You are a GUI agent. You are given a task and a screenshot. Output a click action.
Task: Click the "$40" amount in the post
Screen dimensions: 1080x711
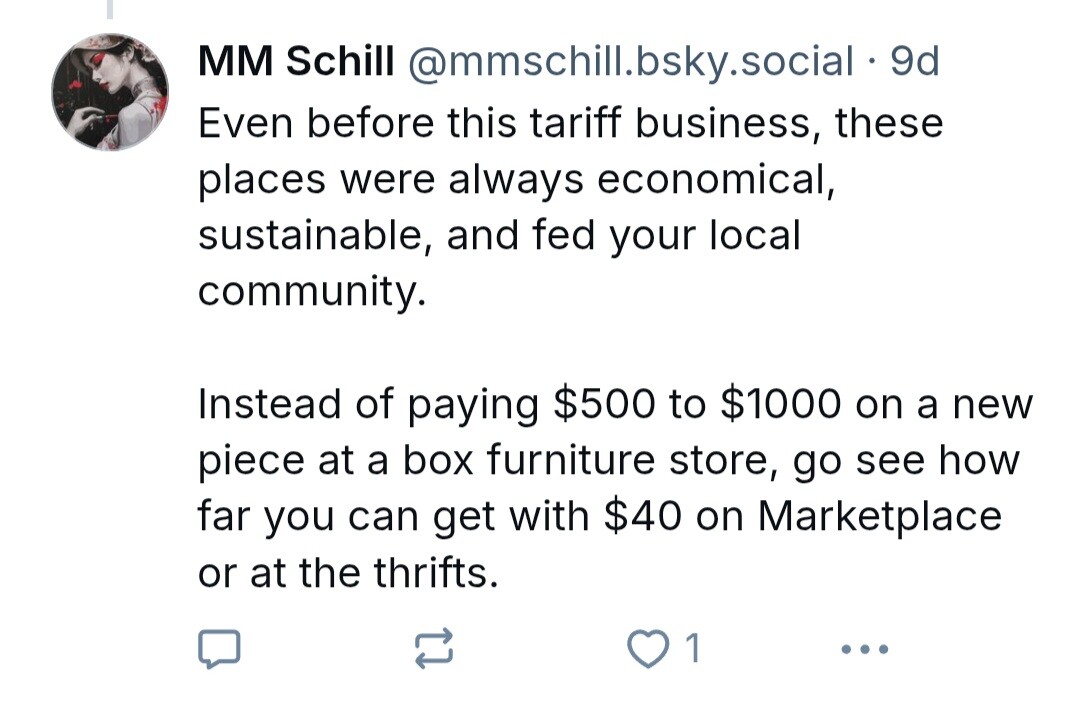[x=643, y=516]
